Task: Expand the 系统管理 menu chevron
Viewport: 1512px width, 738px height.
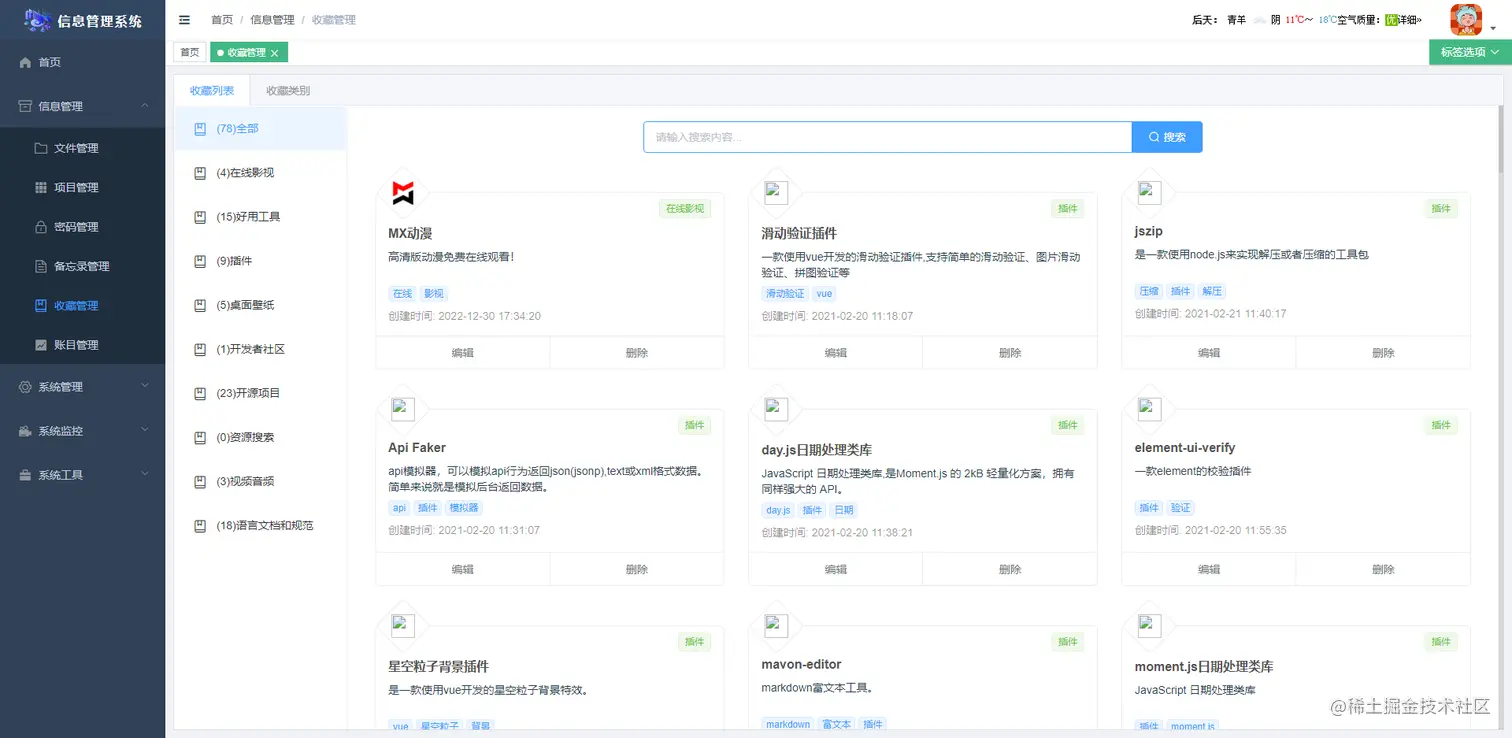Action: click(x=145, y=387)
